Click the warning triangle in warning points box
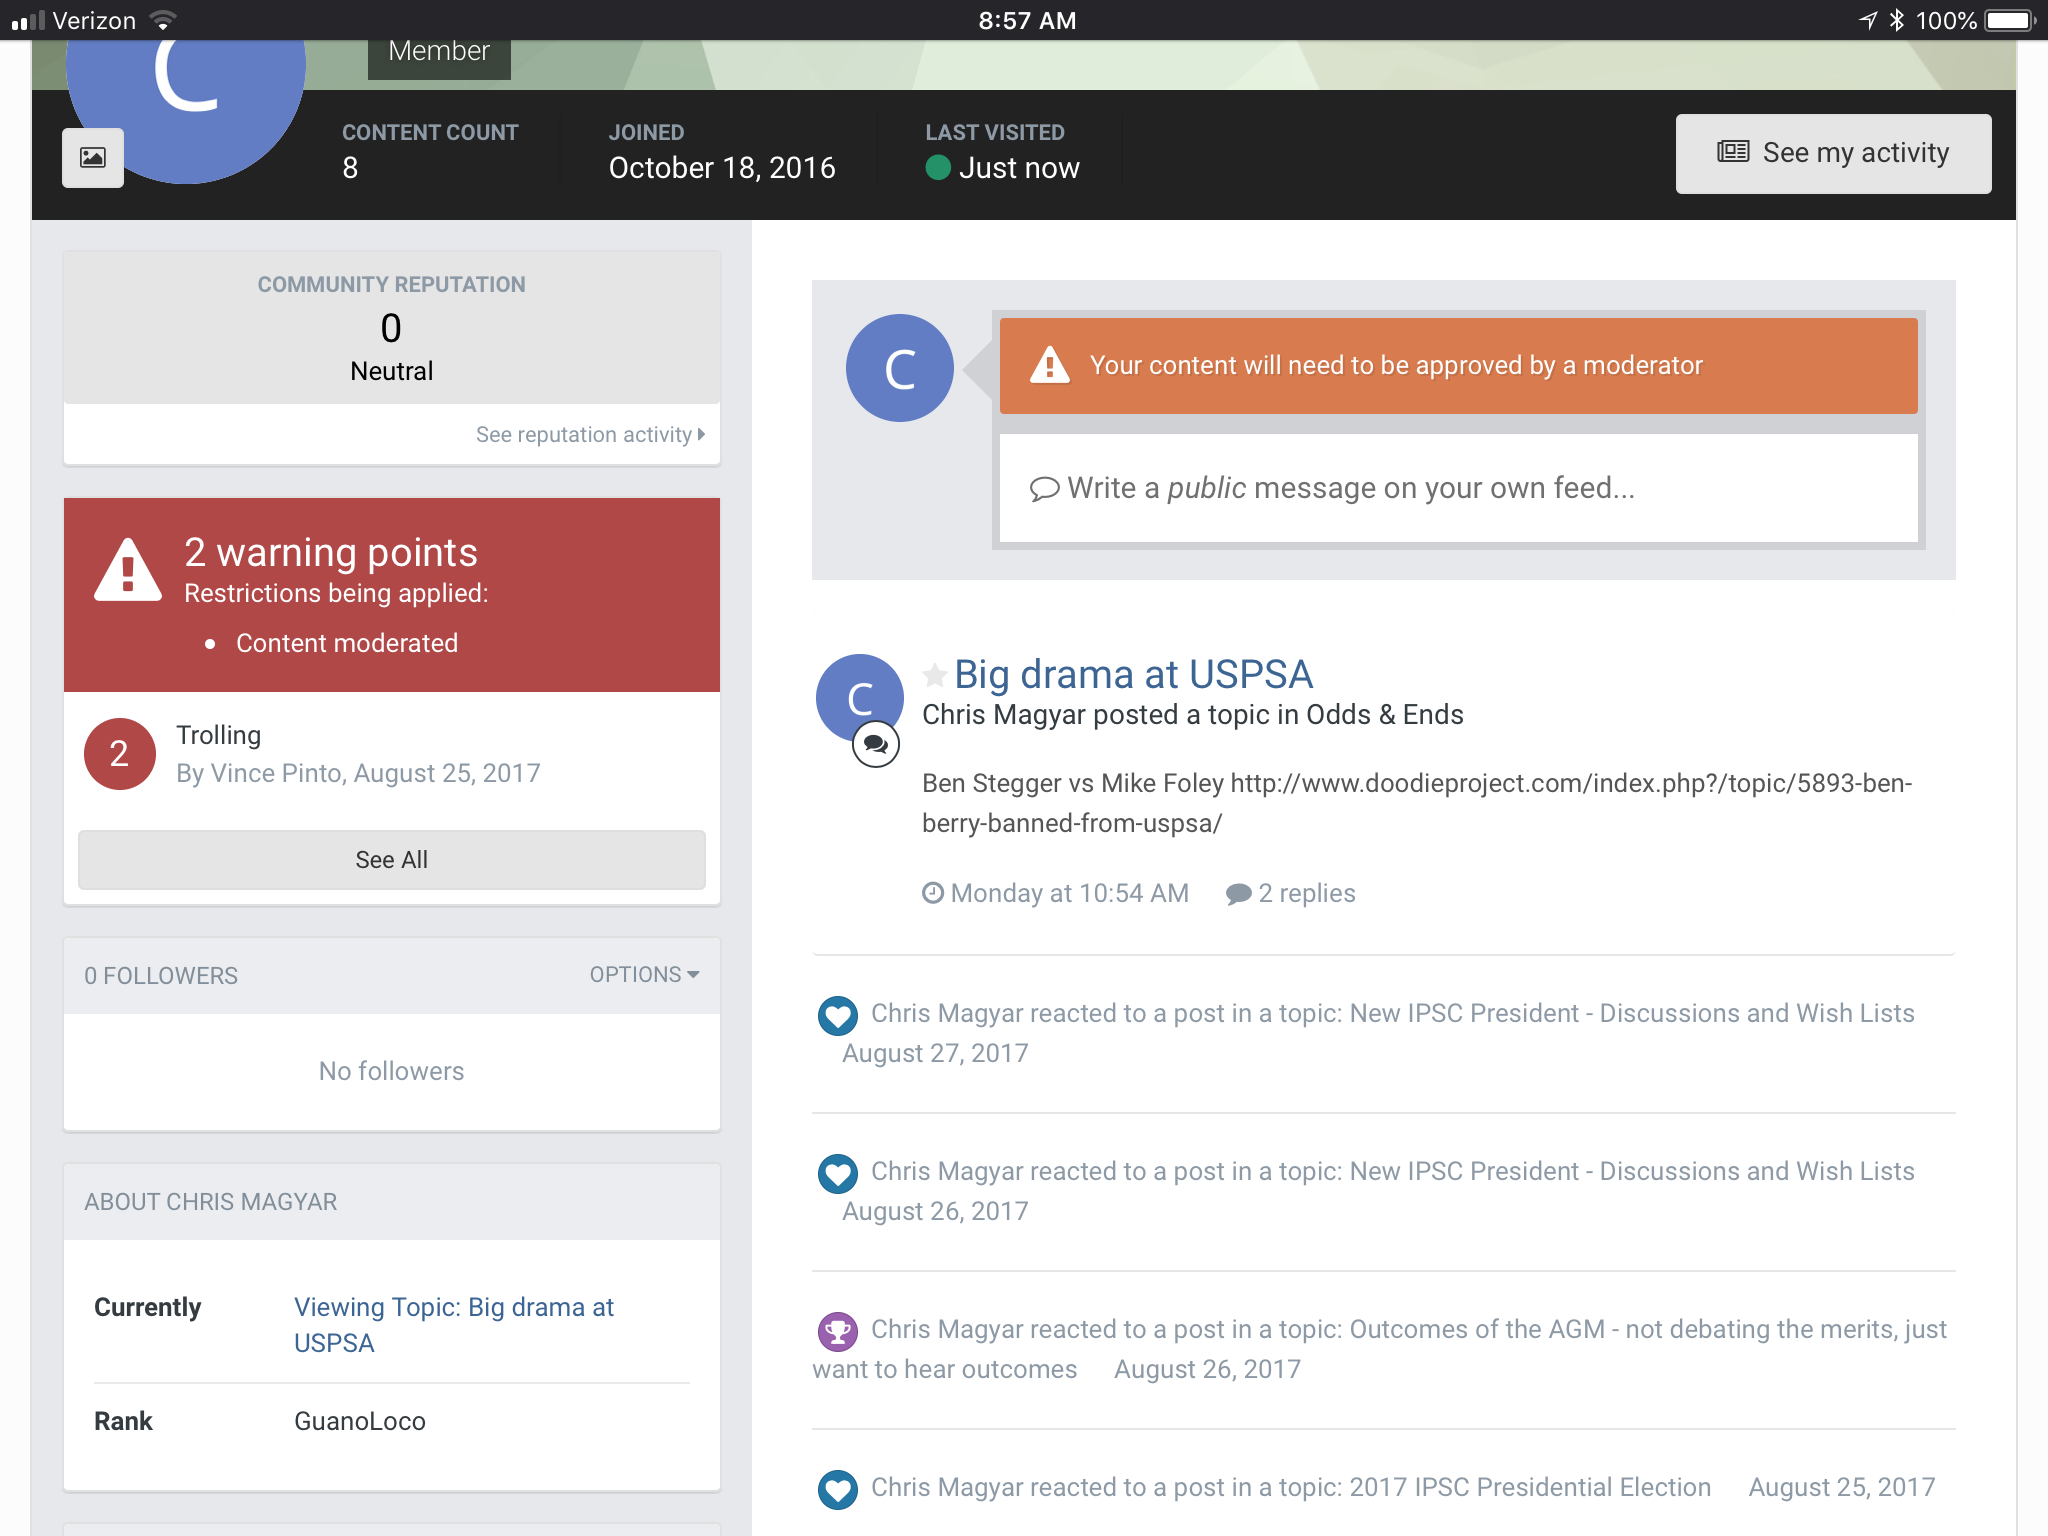The height and width of the screenshot is (1536, 2048). [128, 571]
